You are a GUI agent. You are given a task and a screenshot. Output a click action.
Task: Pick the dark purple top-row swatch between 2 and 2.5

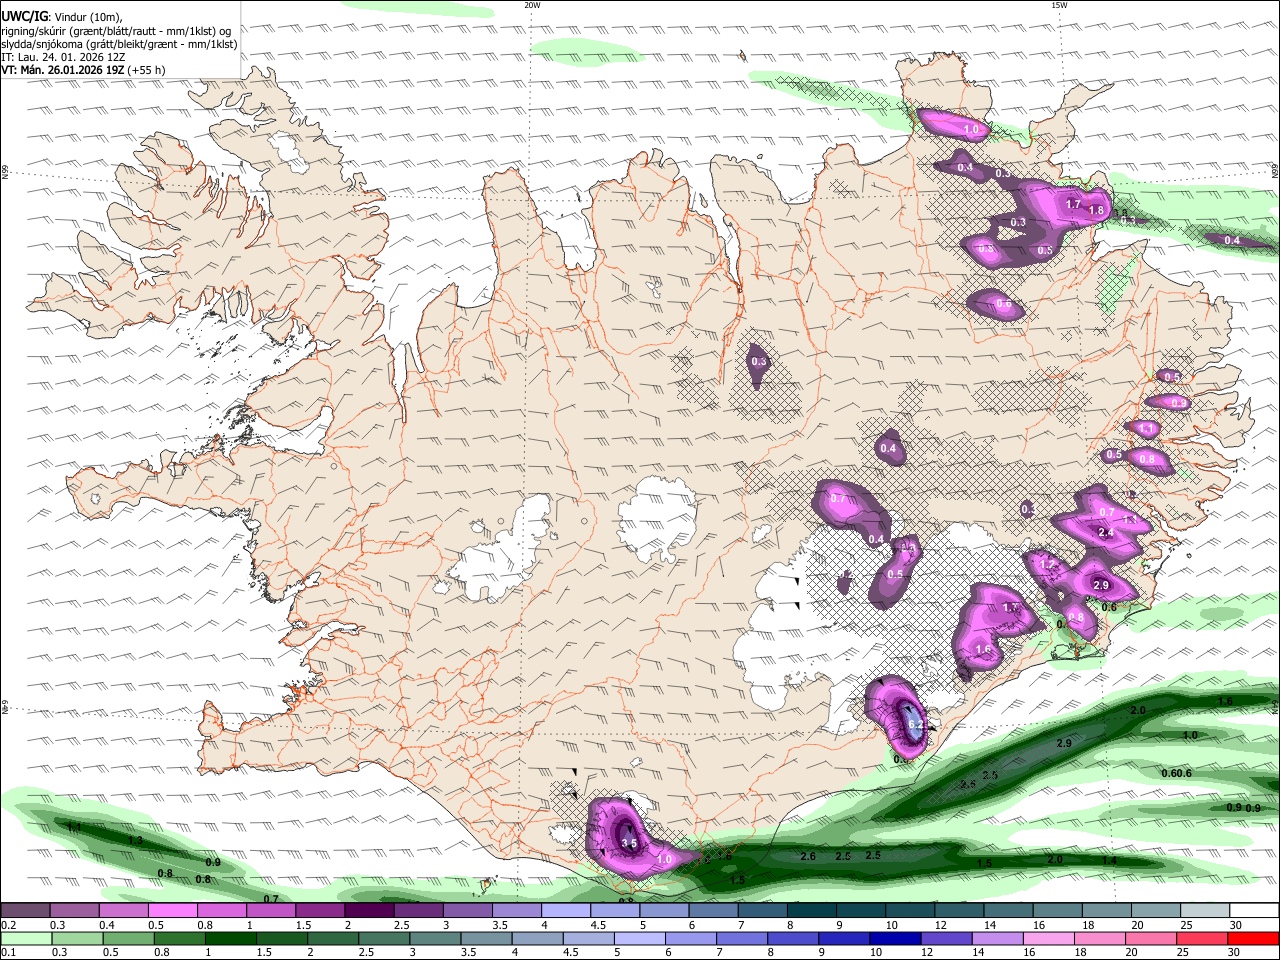(369, 911)
